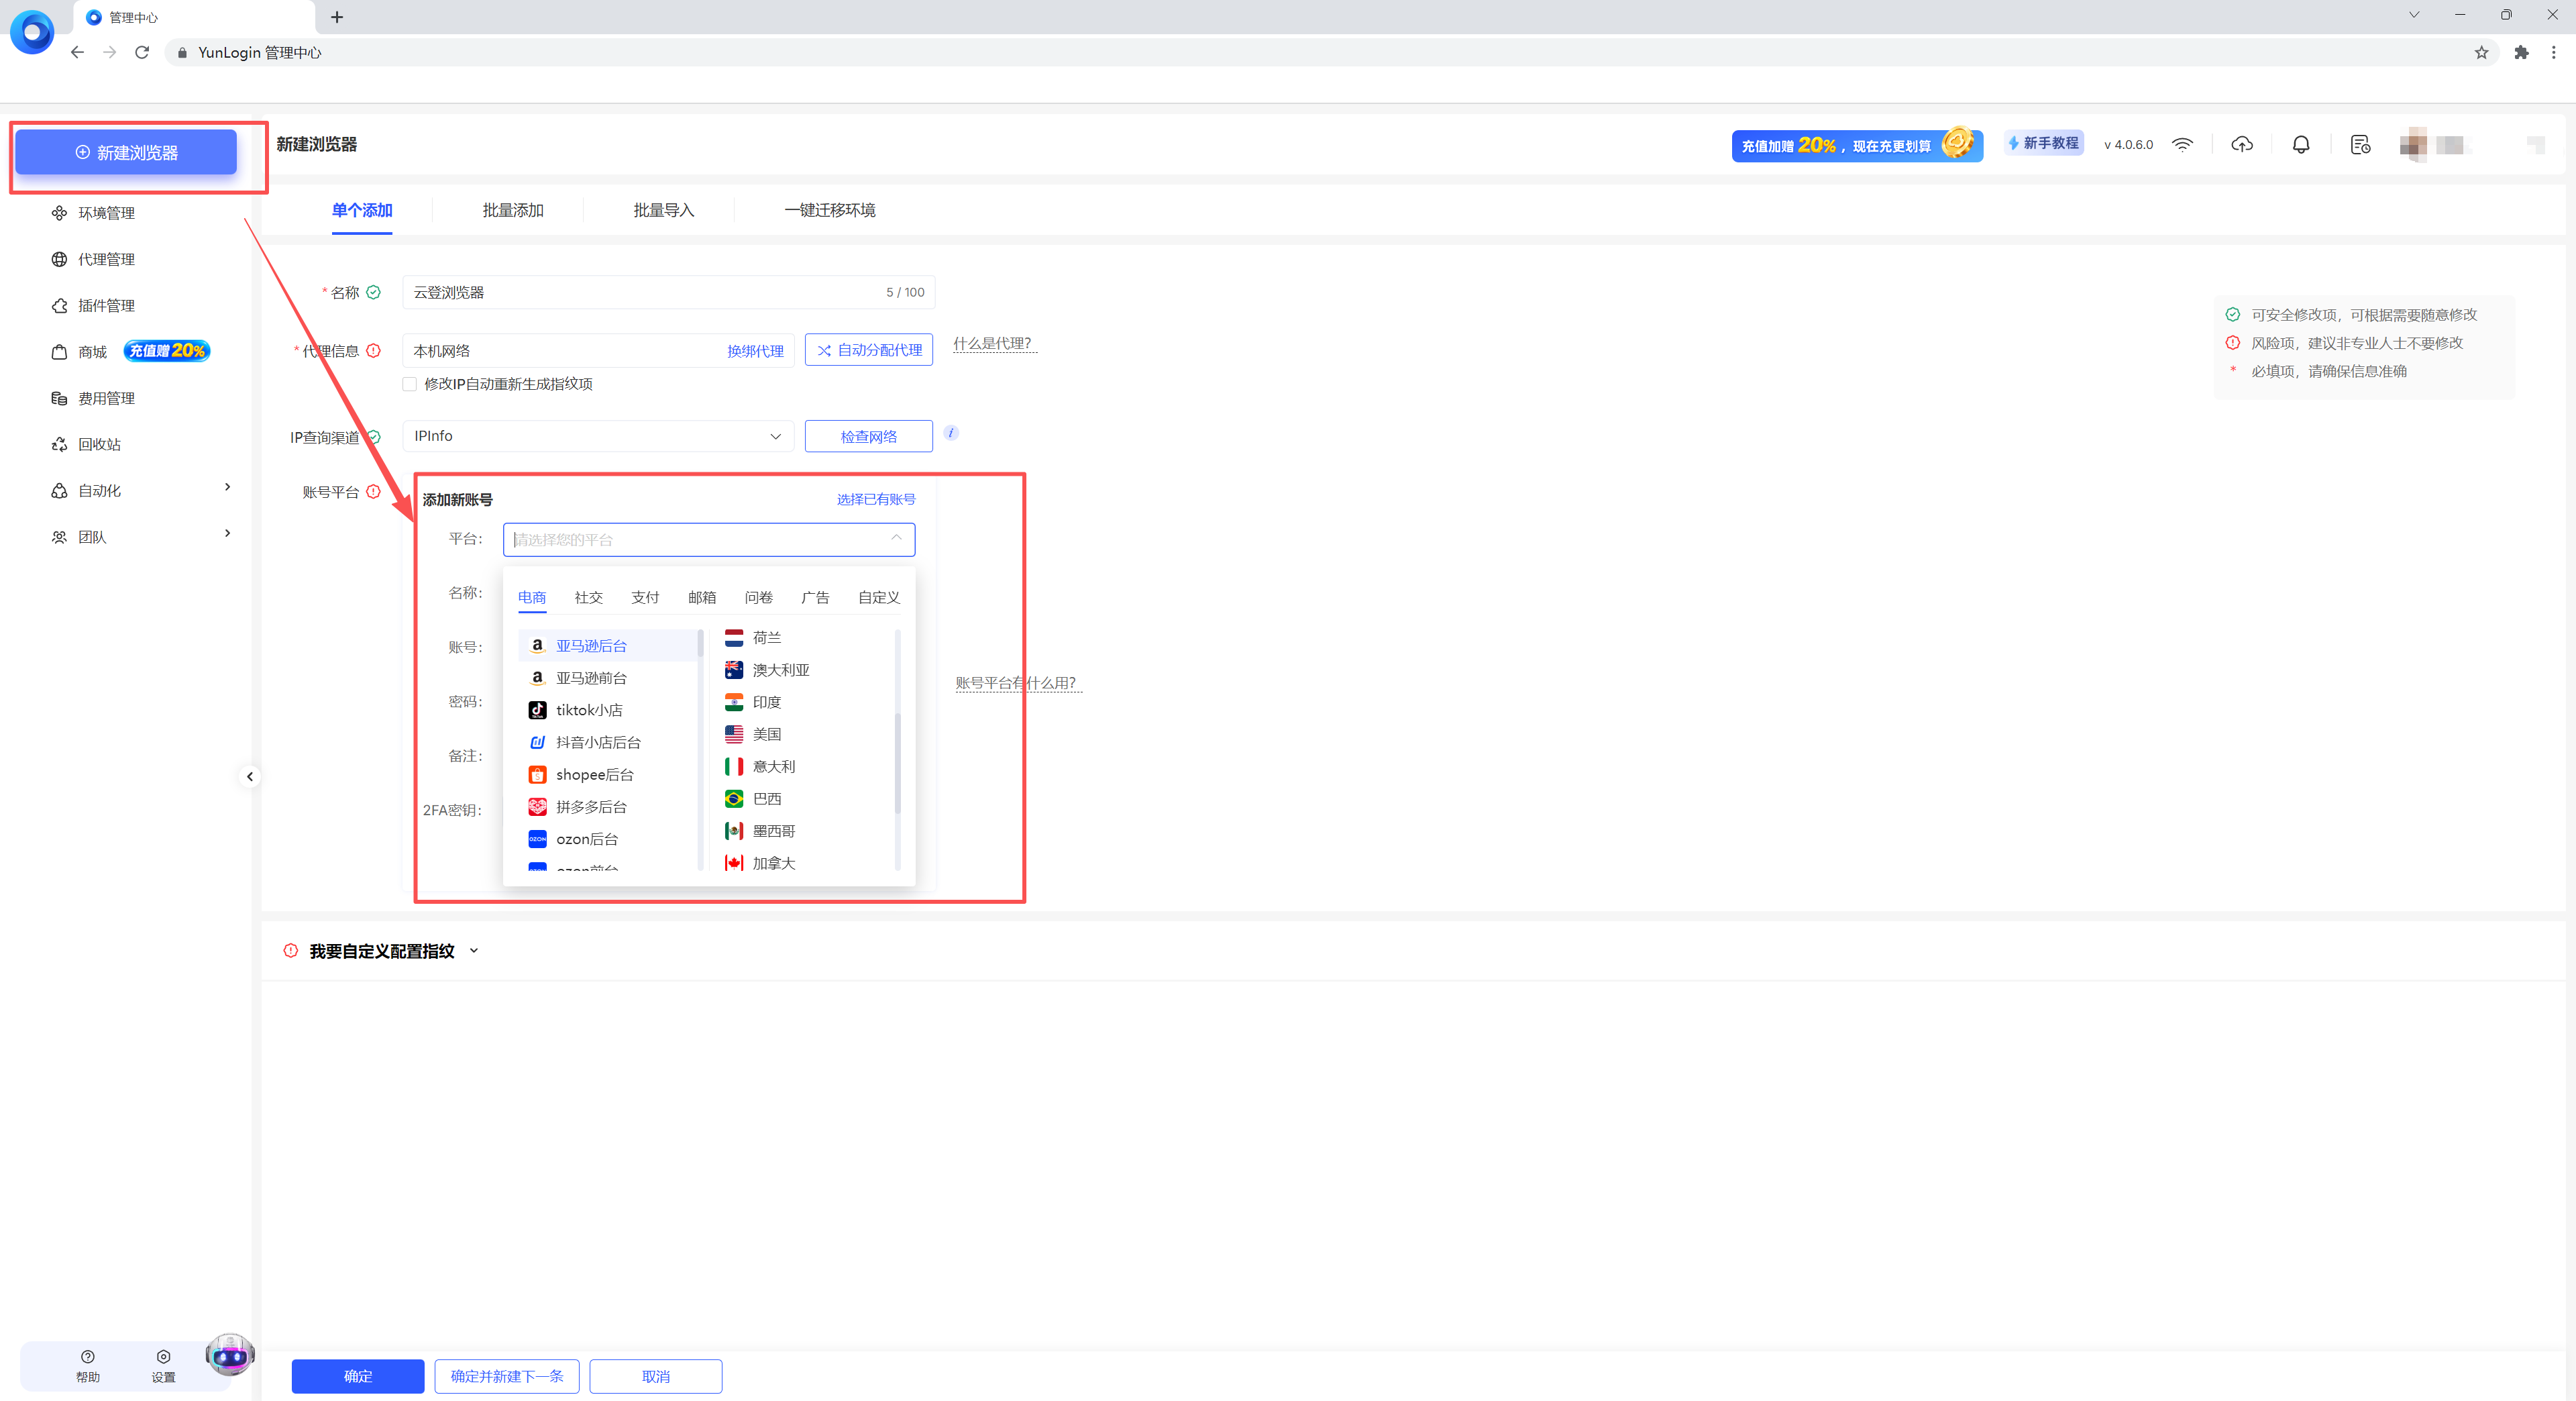This screenshot has width=2576, height=1401.
Task: Open 插件管理 in the sidebar
Action: point(106,305)
